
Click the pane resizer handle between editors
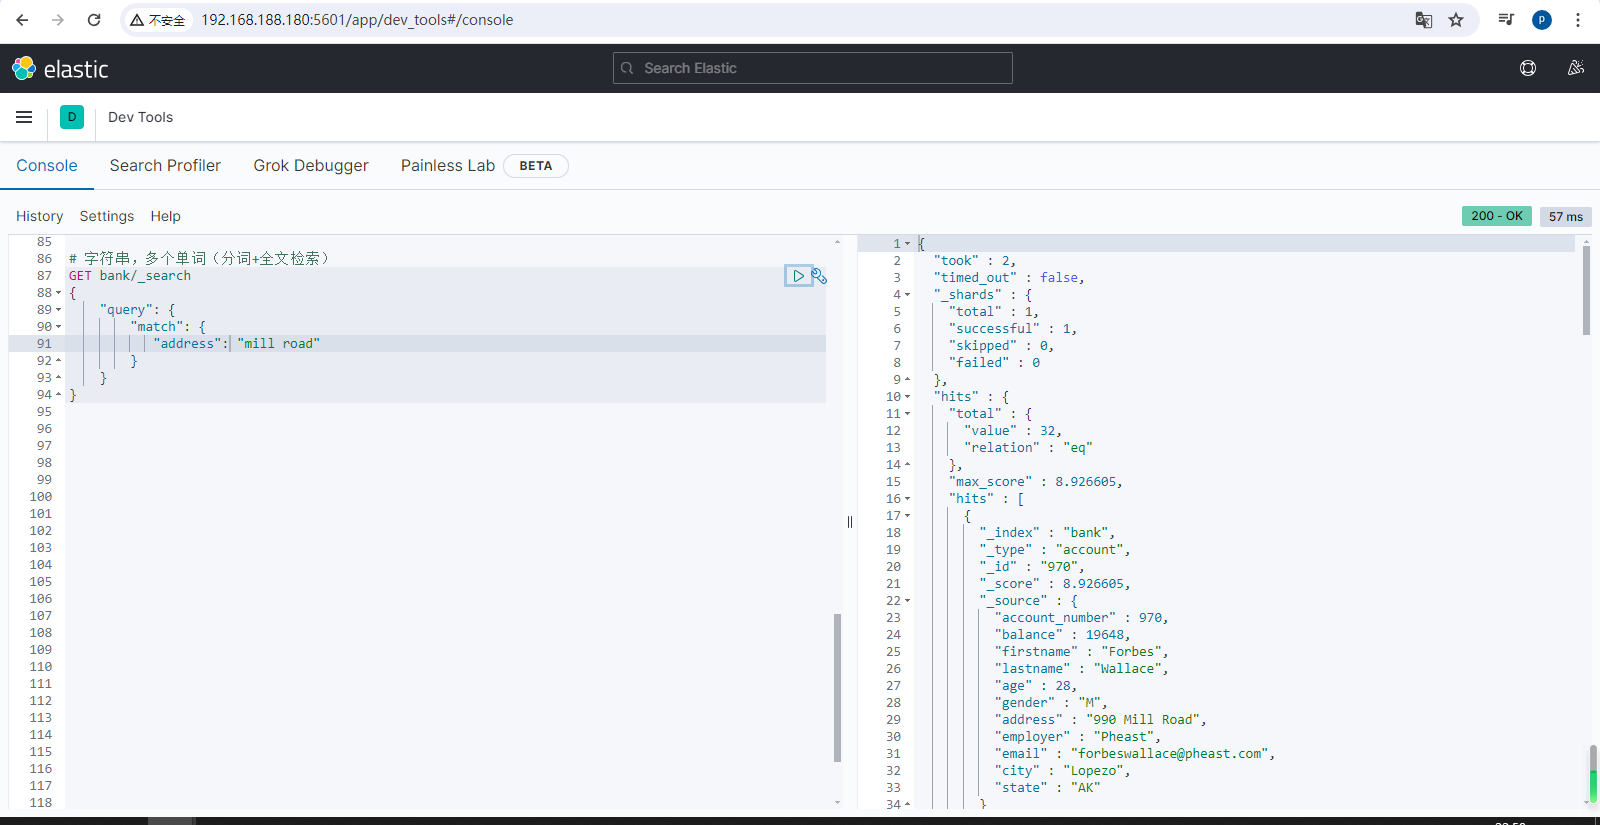(850, 522)
